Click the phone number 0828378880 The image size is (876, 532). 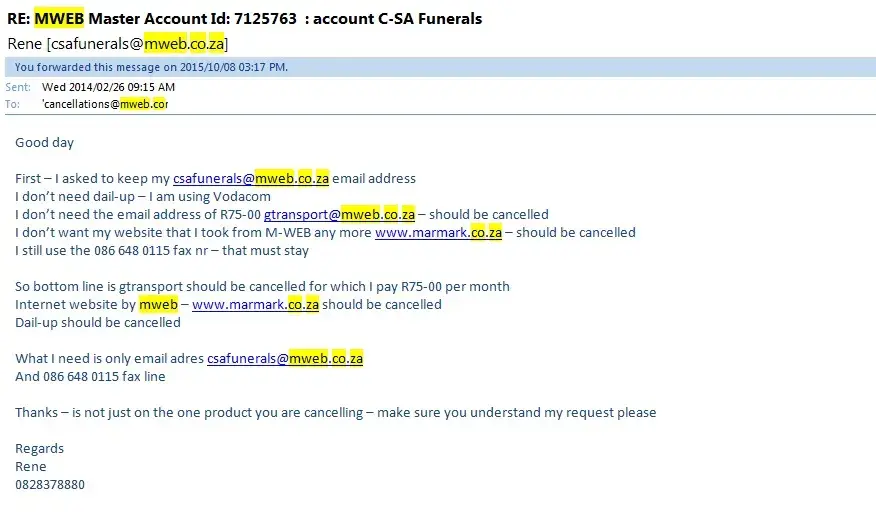[50, 484]
